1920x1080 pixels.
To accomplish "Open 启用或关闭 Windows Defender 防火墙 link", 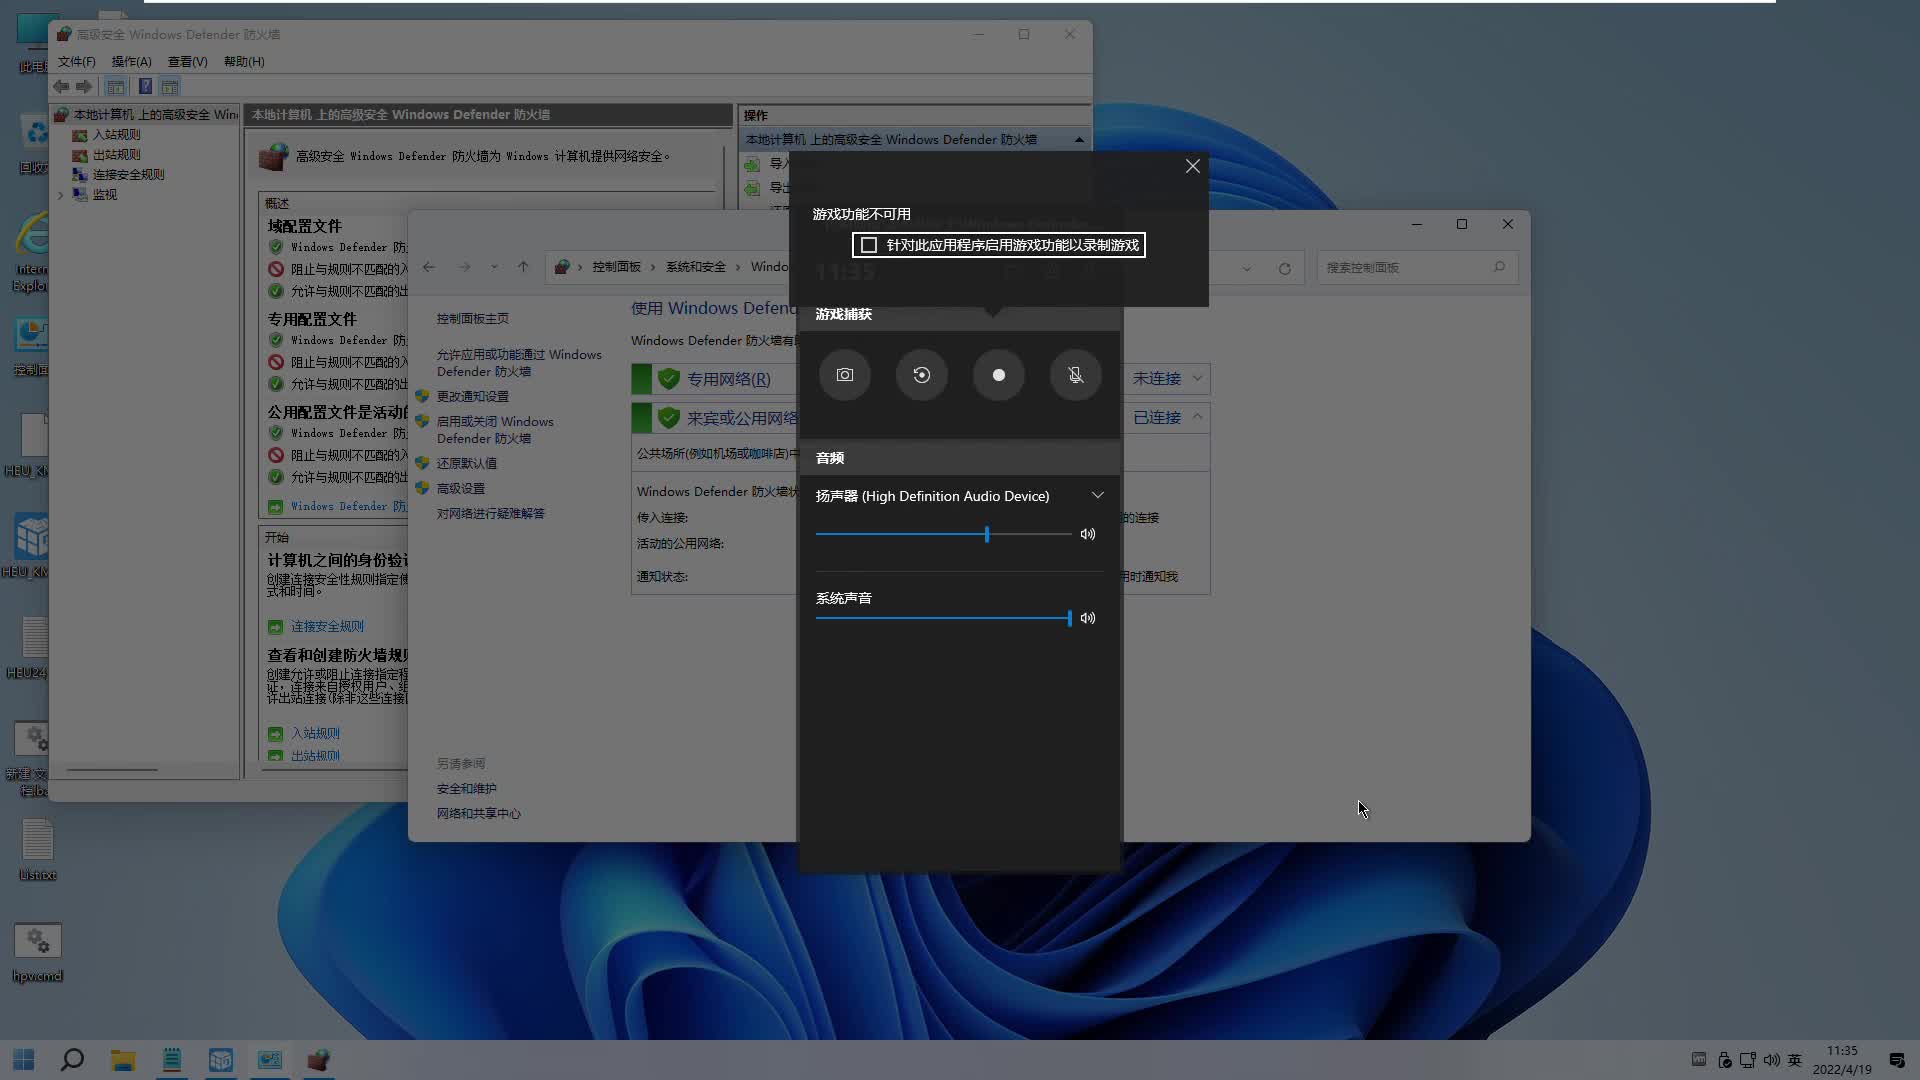I will (495, 430).
